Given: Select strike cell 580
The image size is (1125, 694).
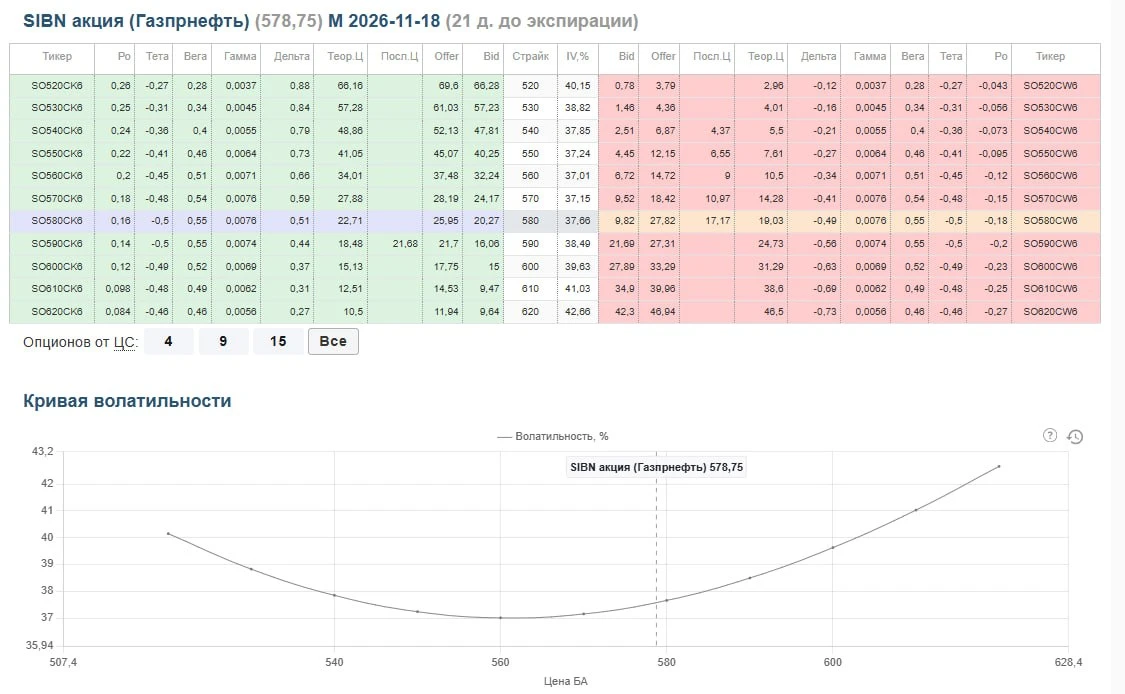Looking at the screenshot, I should [530, 221].
